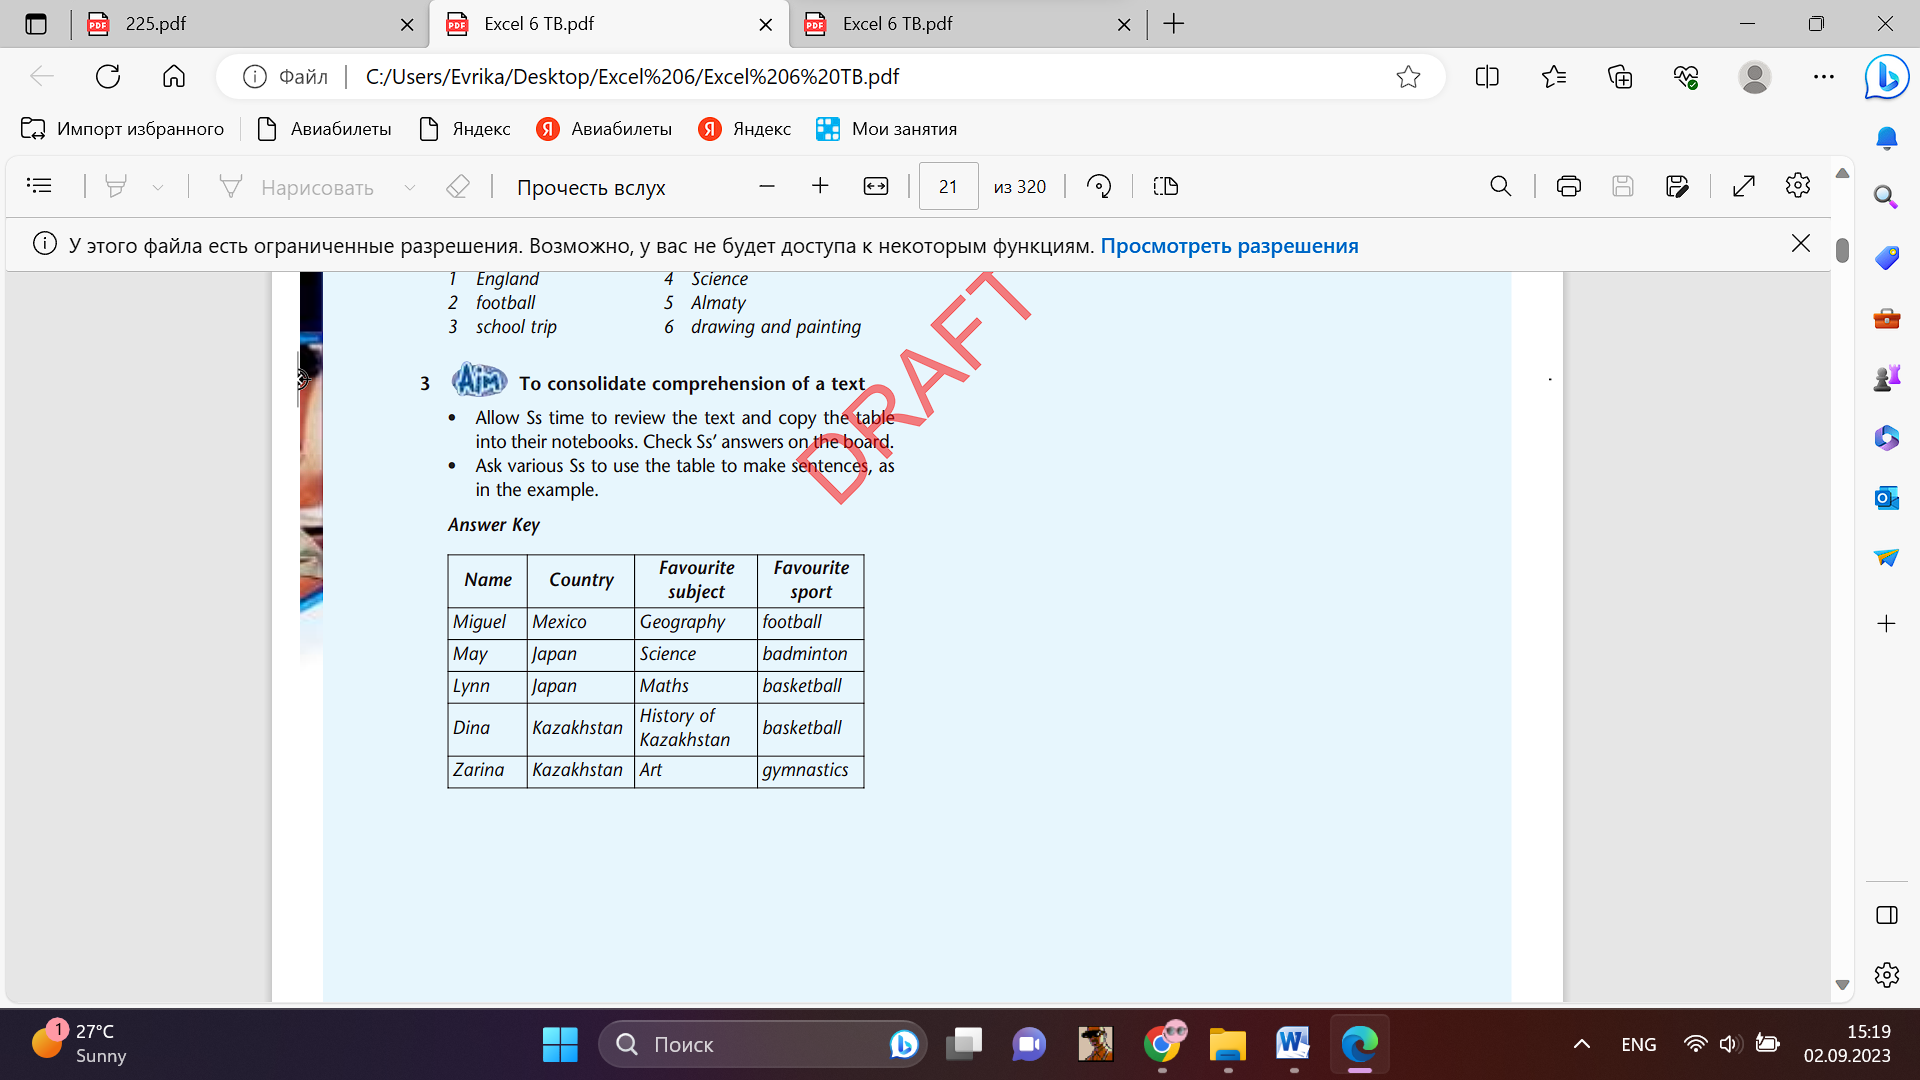Expand the Draw tool options arrow
Viewport: 1920px width, 1080px height.
[409, 187]
